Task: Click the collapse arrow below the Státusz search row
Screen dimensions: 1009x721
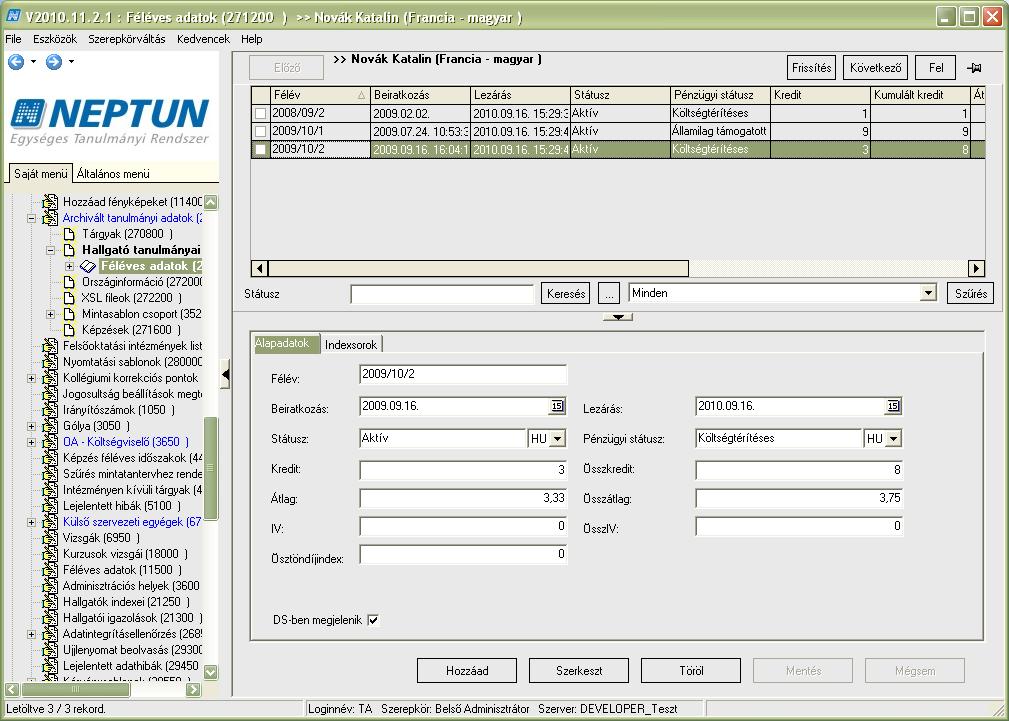Action: pos(618,317)
